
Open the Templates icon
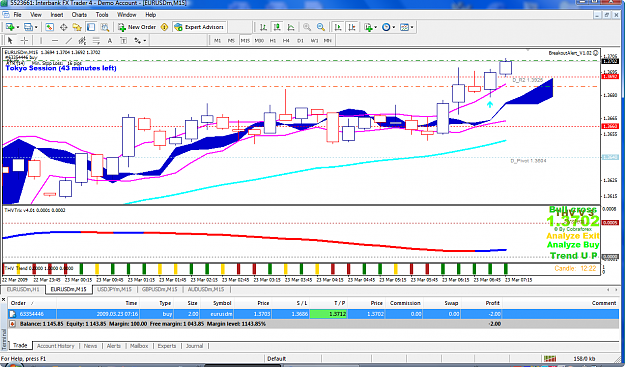pos(404,27)
